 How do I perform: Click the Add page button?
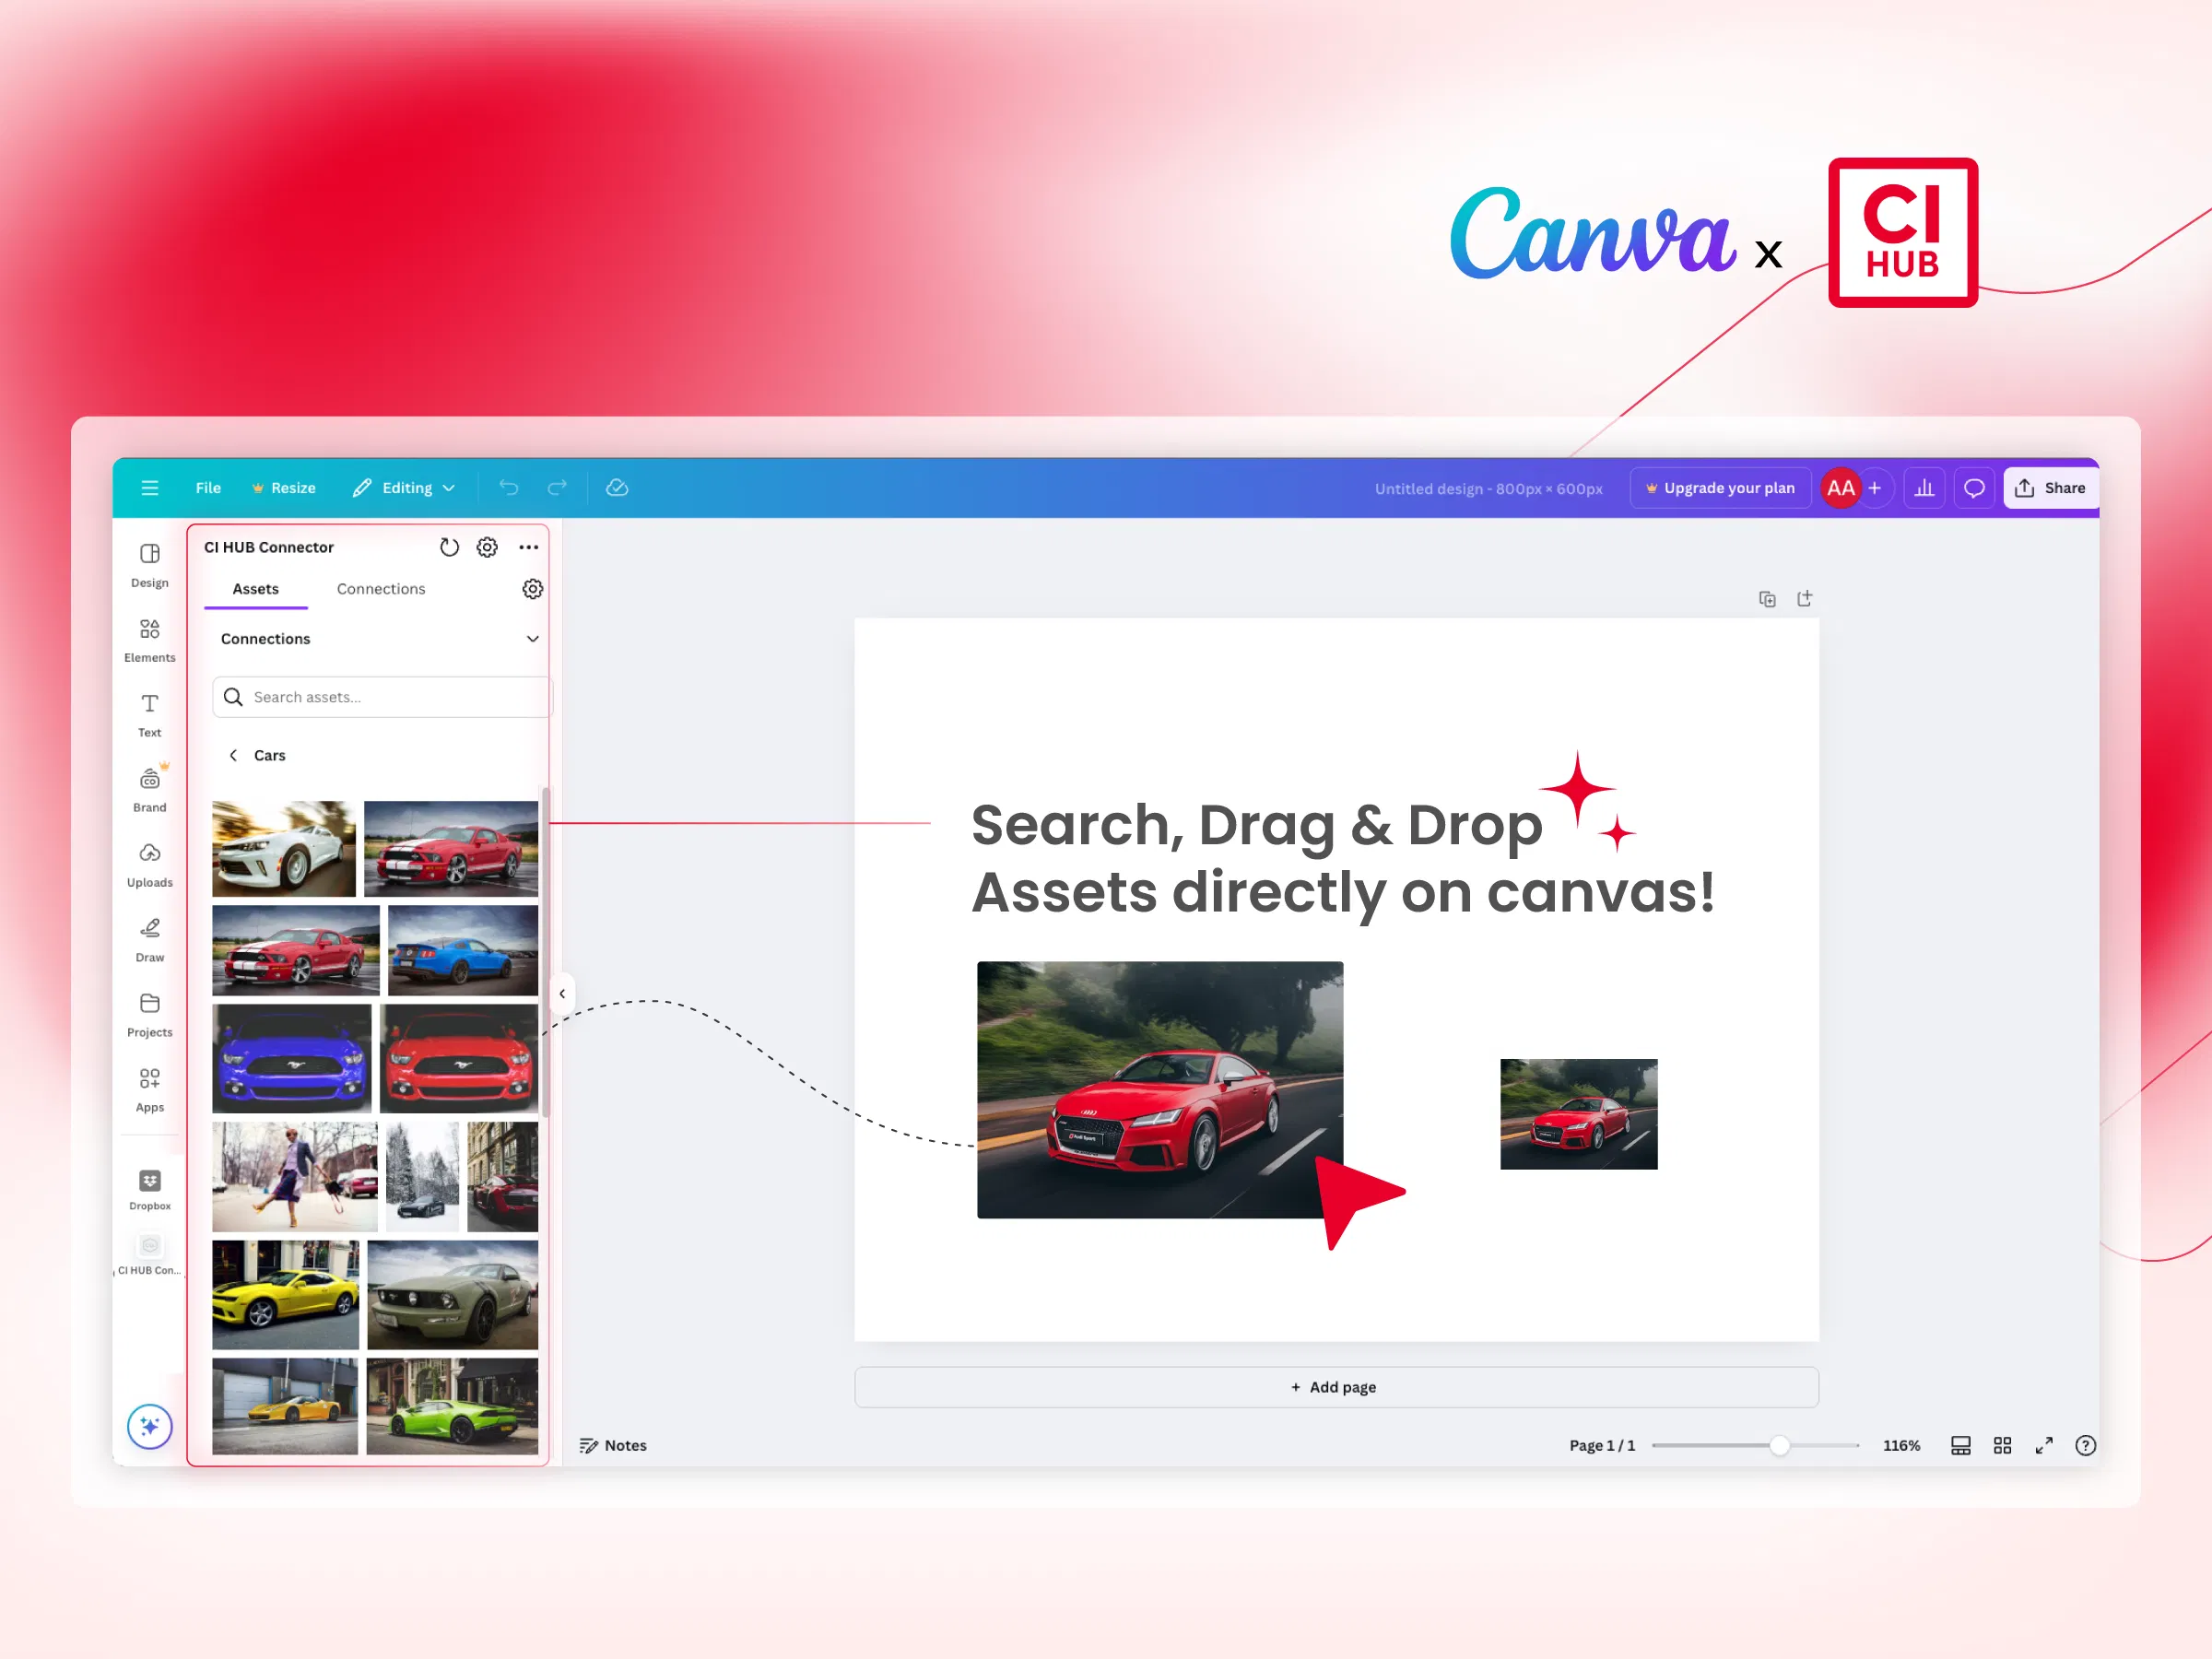point(1335,1387)
